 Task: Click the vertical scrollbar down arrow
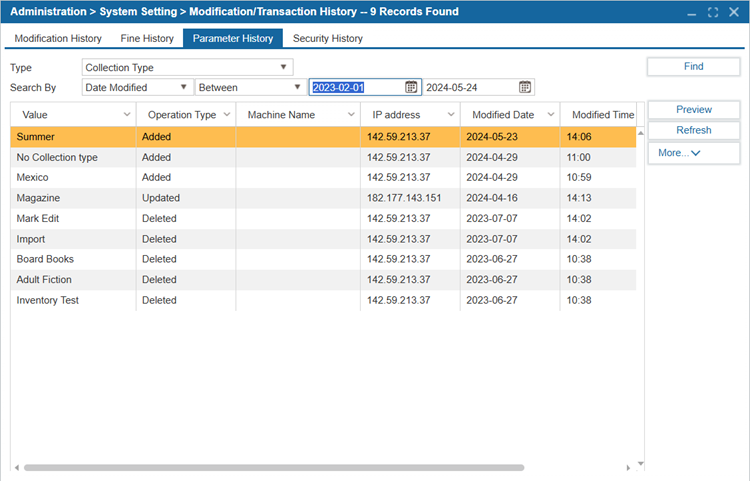(x=640, y=463)
